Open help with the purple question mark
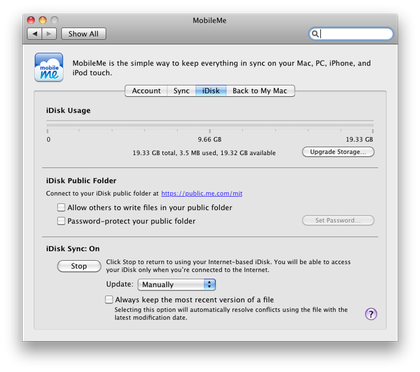This screenshot has height=372, width=420. [371, 314]
